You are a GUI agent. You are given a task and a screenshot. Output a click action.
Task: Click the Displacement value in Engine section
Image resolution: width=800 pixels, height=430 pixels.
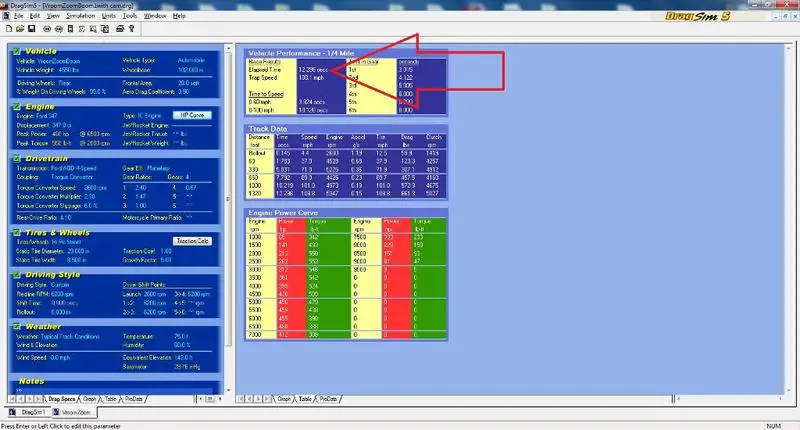click(x=61, y=125)
